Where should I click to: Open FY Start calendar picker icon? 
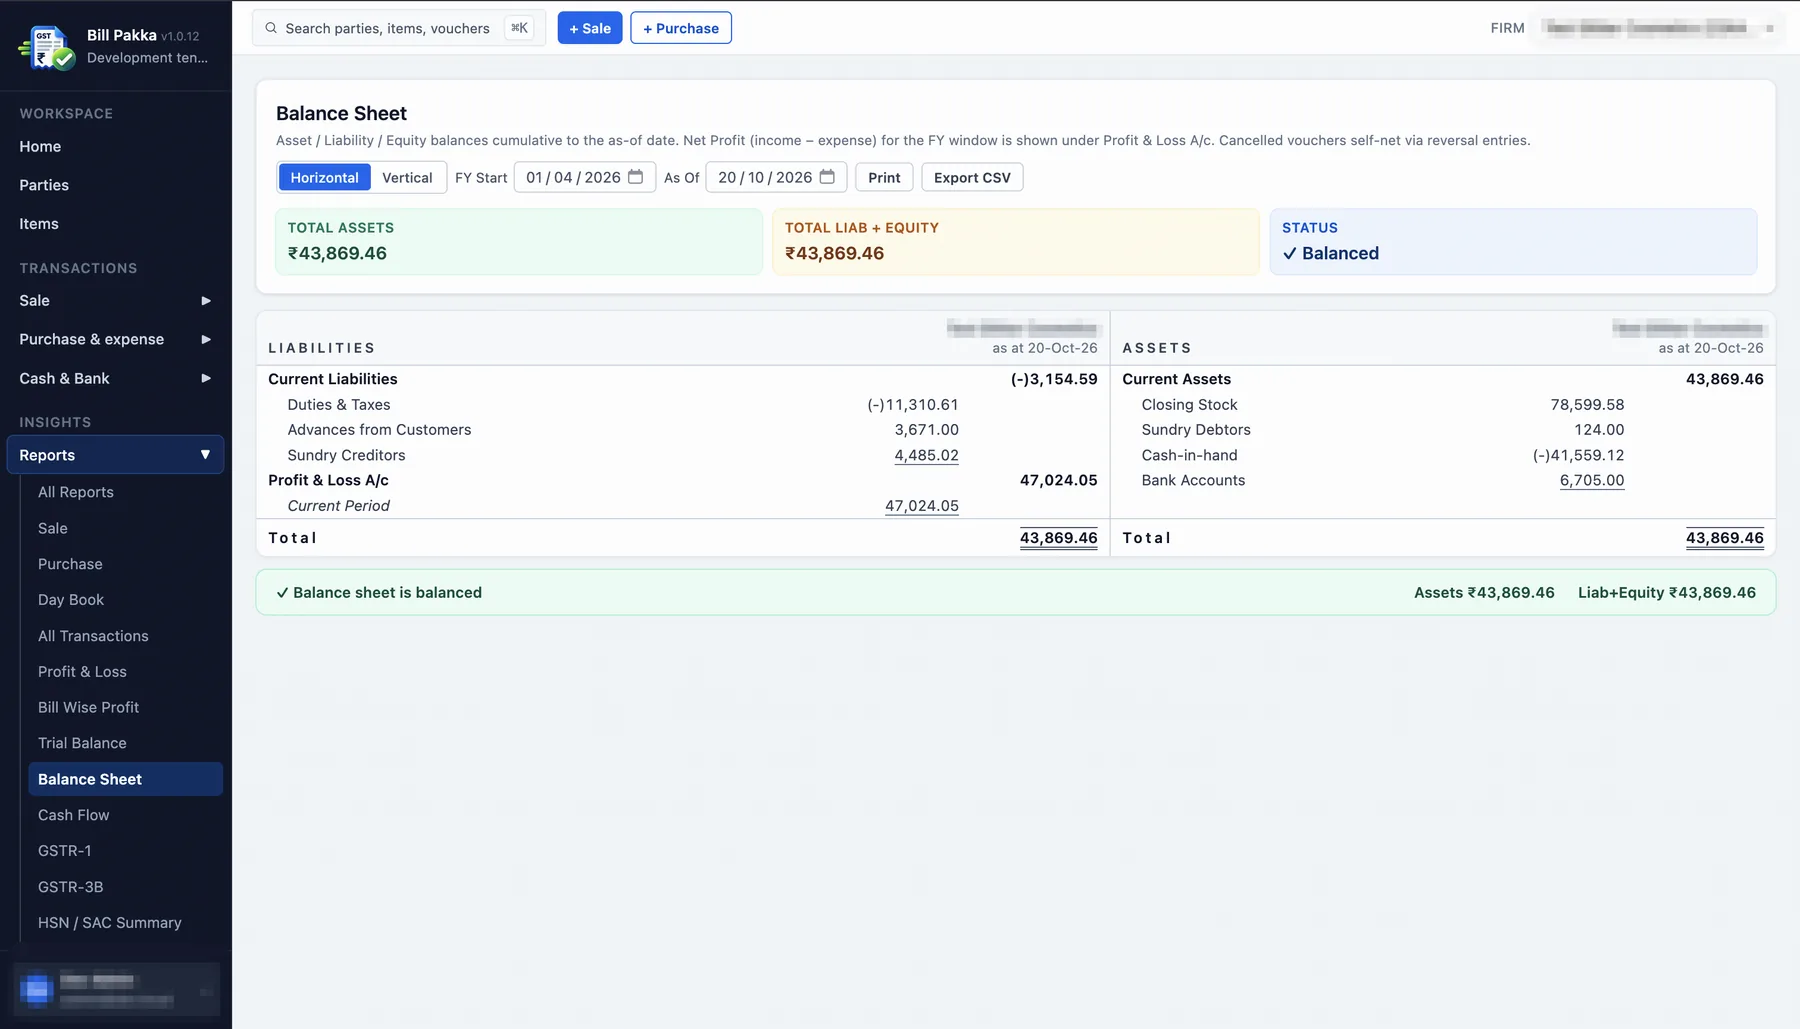[x=635, y=177]
